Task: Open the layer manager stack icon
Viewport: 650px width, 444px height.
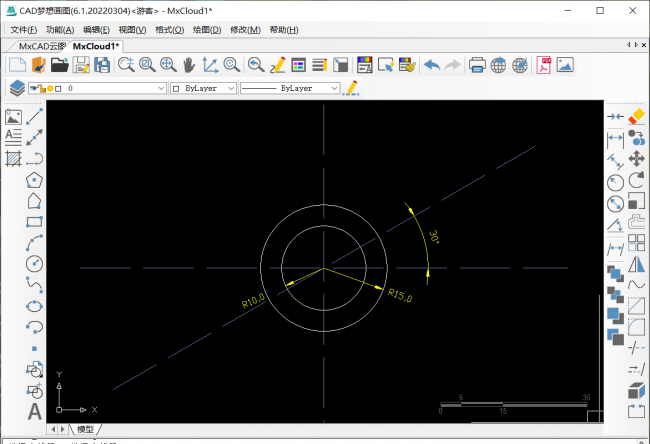Action: point(17,88)
